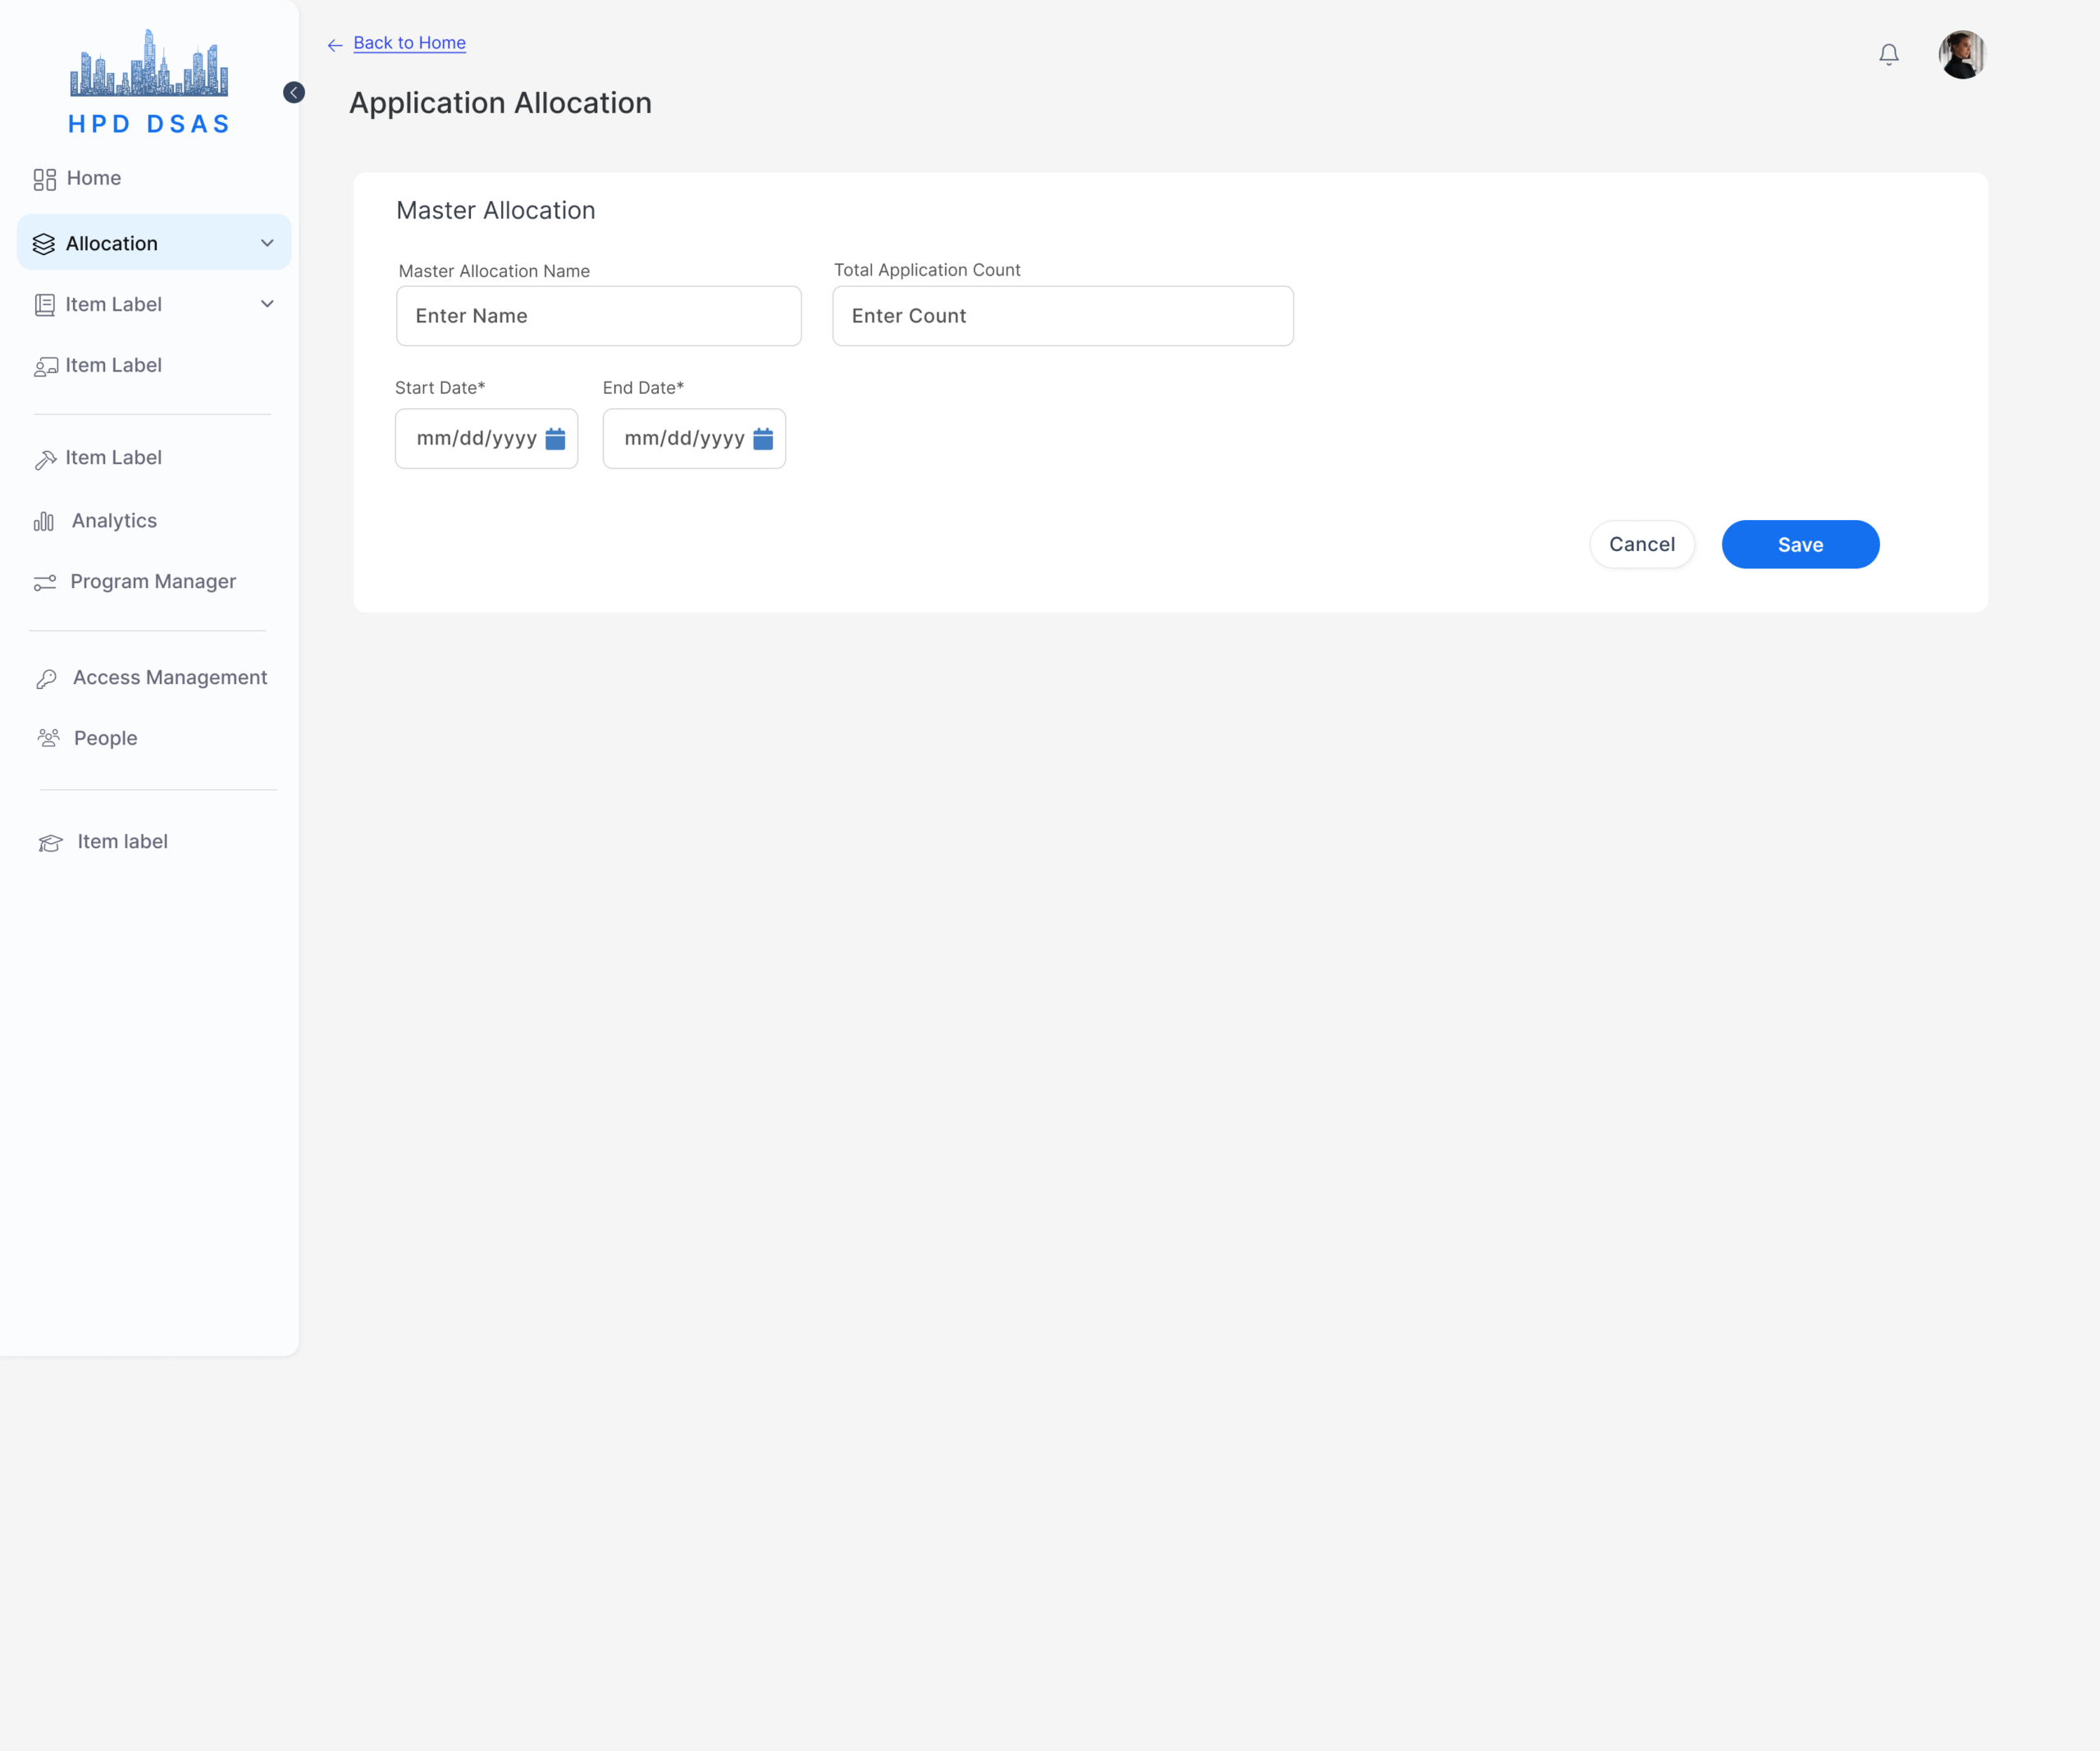Select the Analytics bar chart icon
Viewport: 2100px width, 1751px height.
point(44,521)
